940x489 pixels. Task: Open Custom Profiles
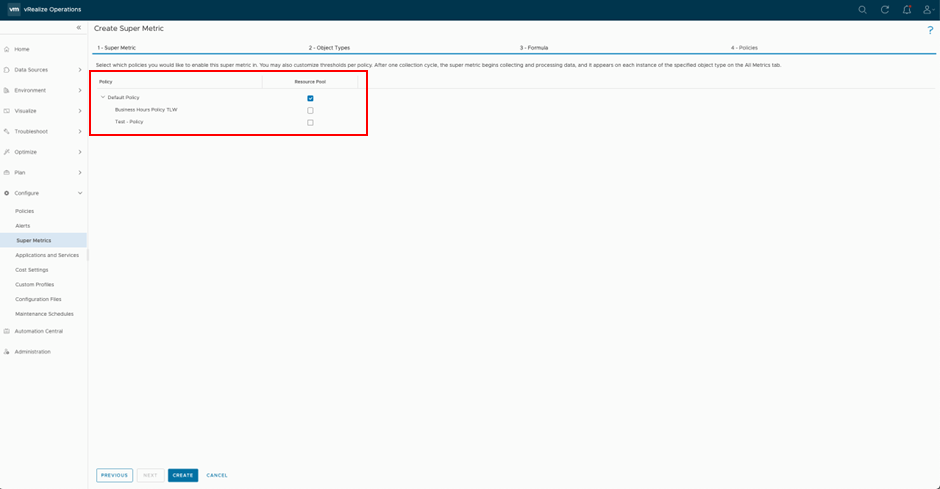tap(34, 285)
